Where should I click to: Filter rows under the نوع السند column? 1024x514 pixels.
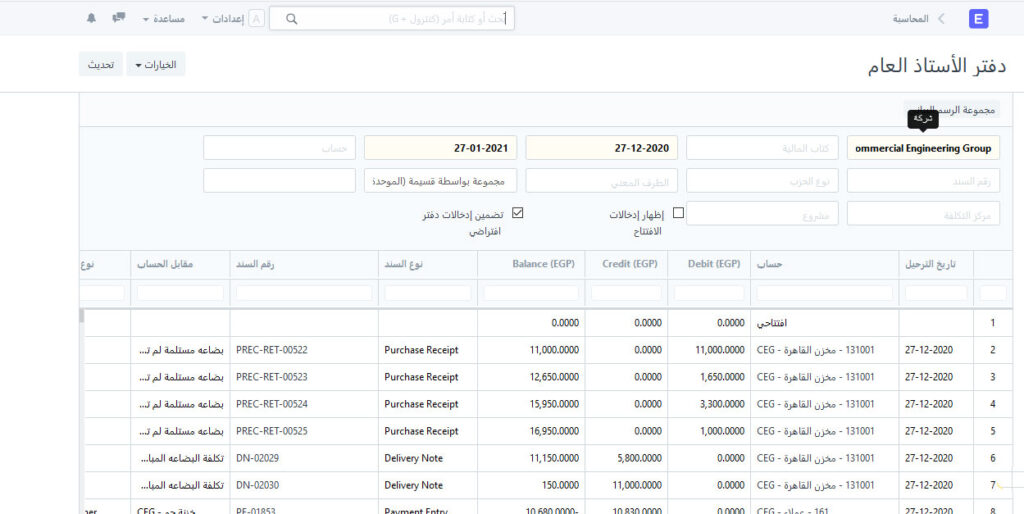click(428, 293)
